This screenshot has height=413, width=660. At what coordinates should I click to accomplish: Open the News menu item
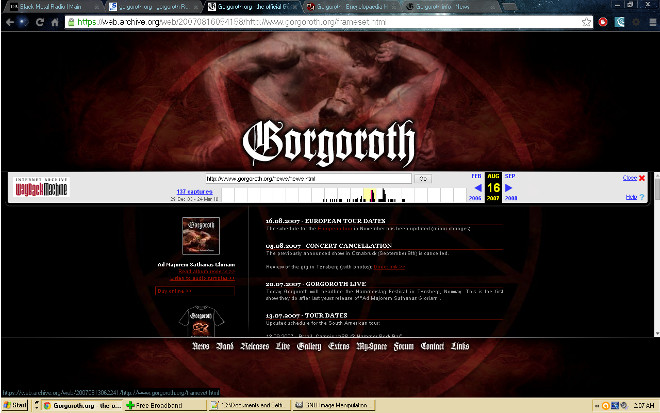click(201, 346)
